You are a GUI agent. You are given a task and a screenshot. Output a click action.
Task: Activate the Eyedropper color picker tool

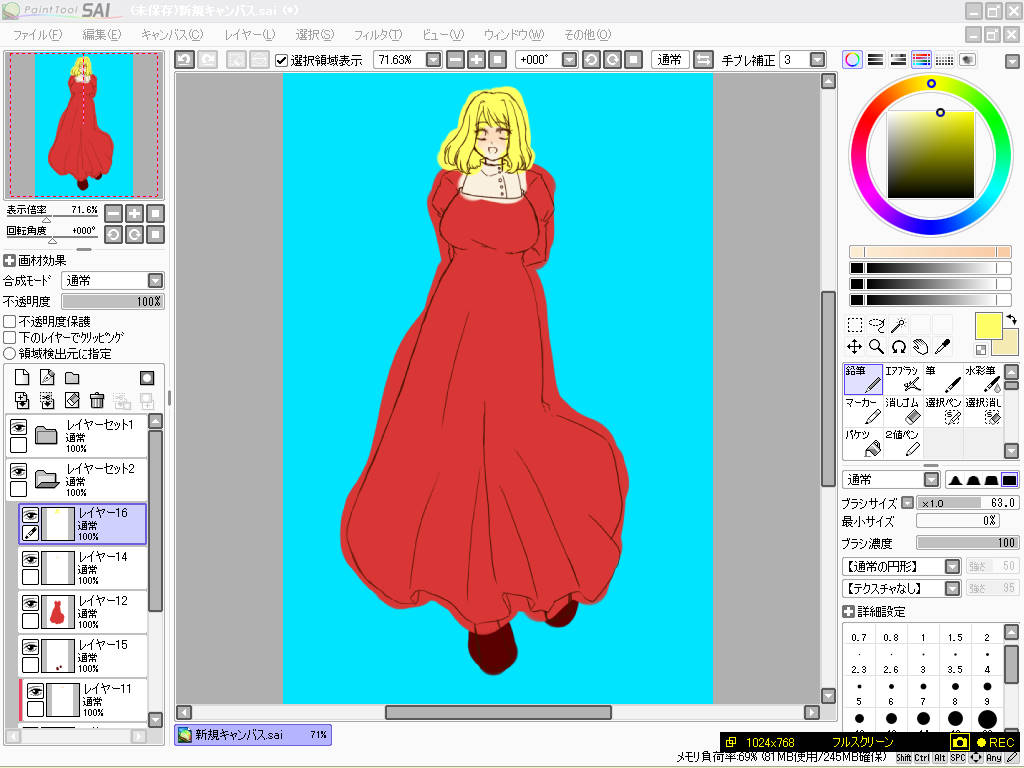pyautogui.click(x=942, y=347)
